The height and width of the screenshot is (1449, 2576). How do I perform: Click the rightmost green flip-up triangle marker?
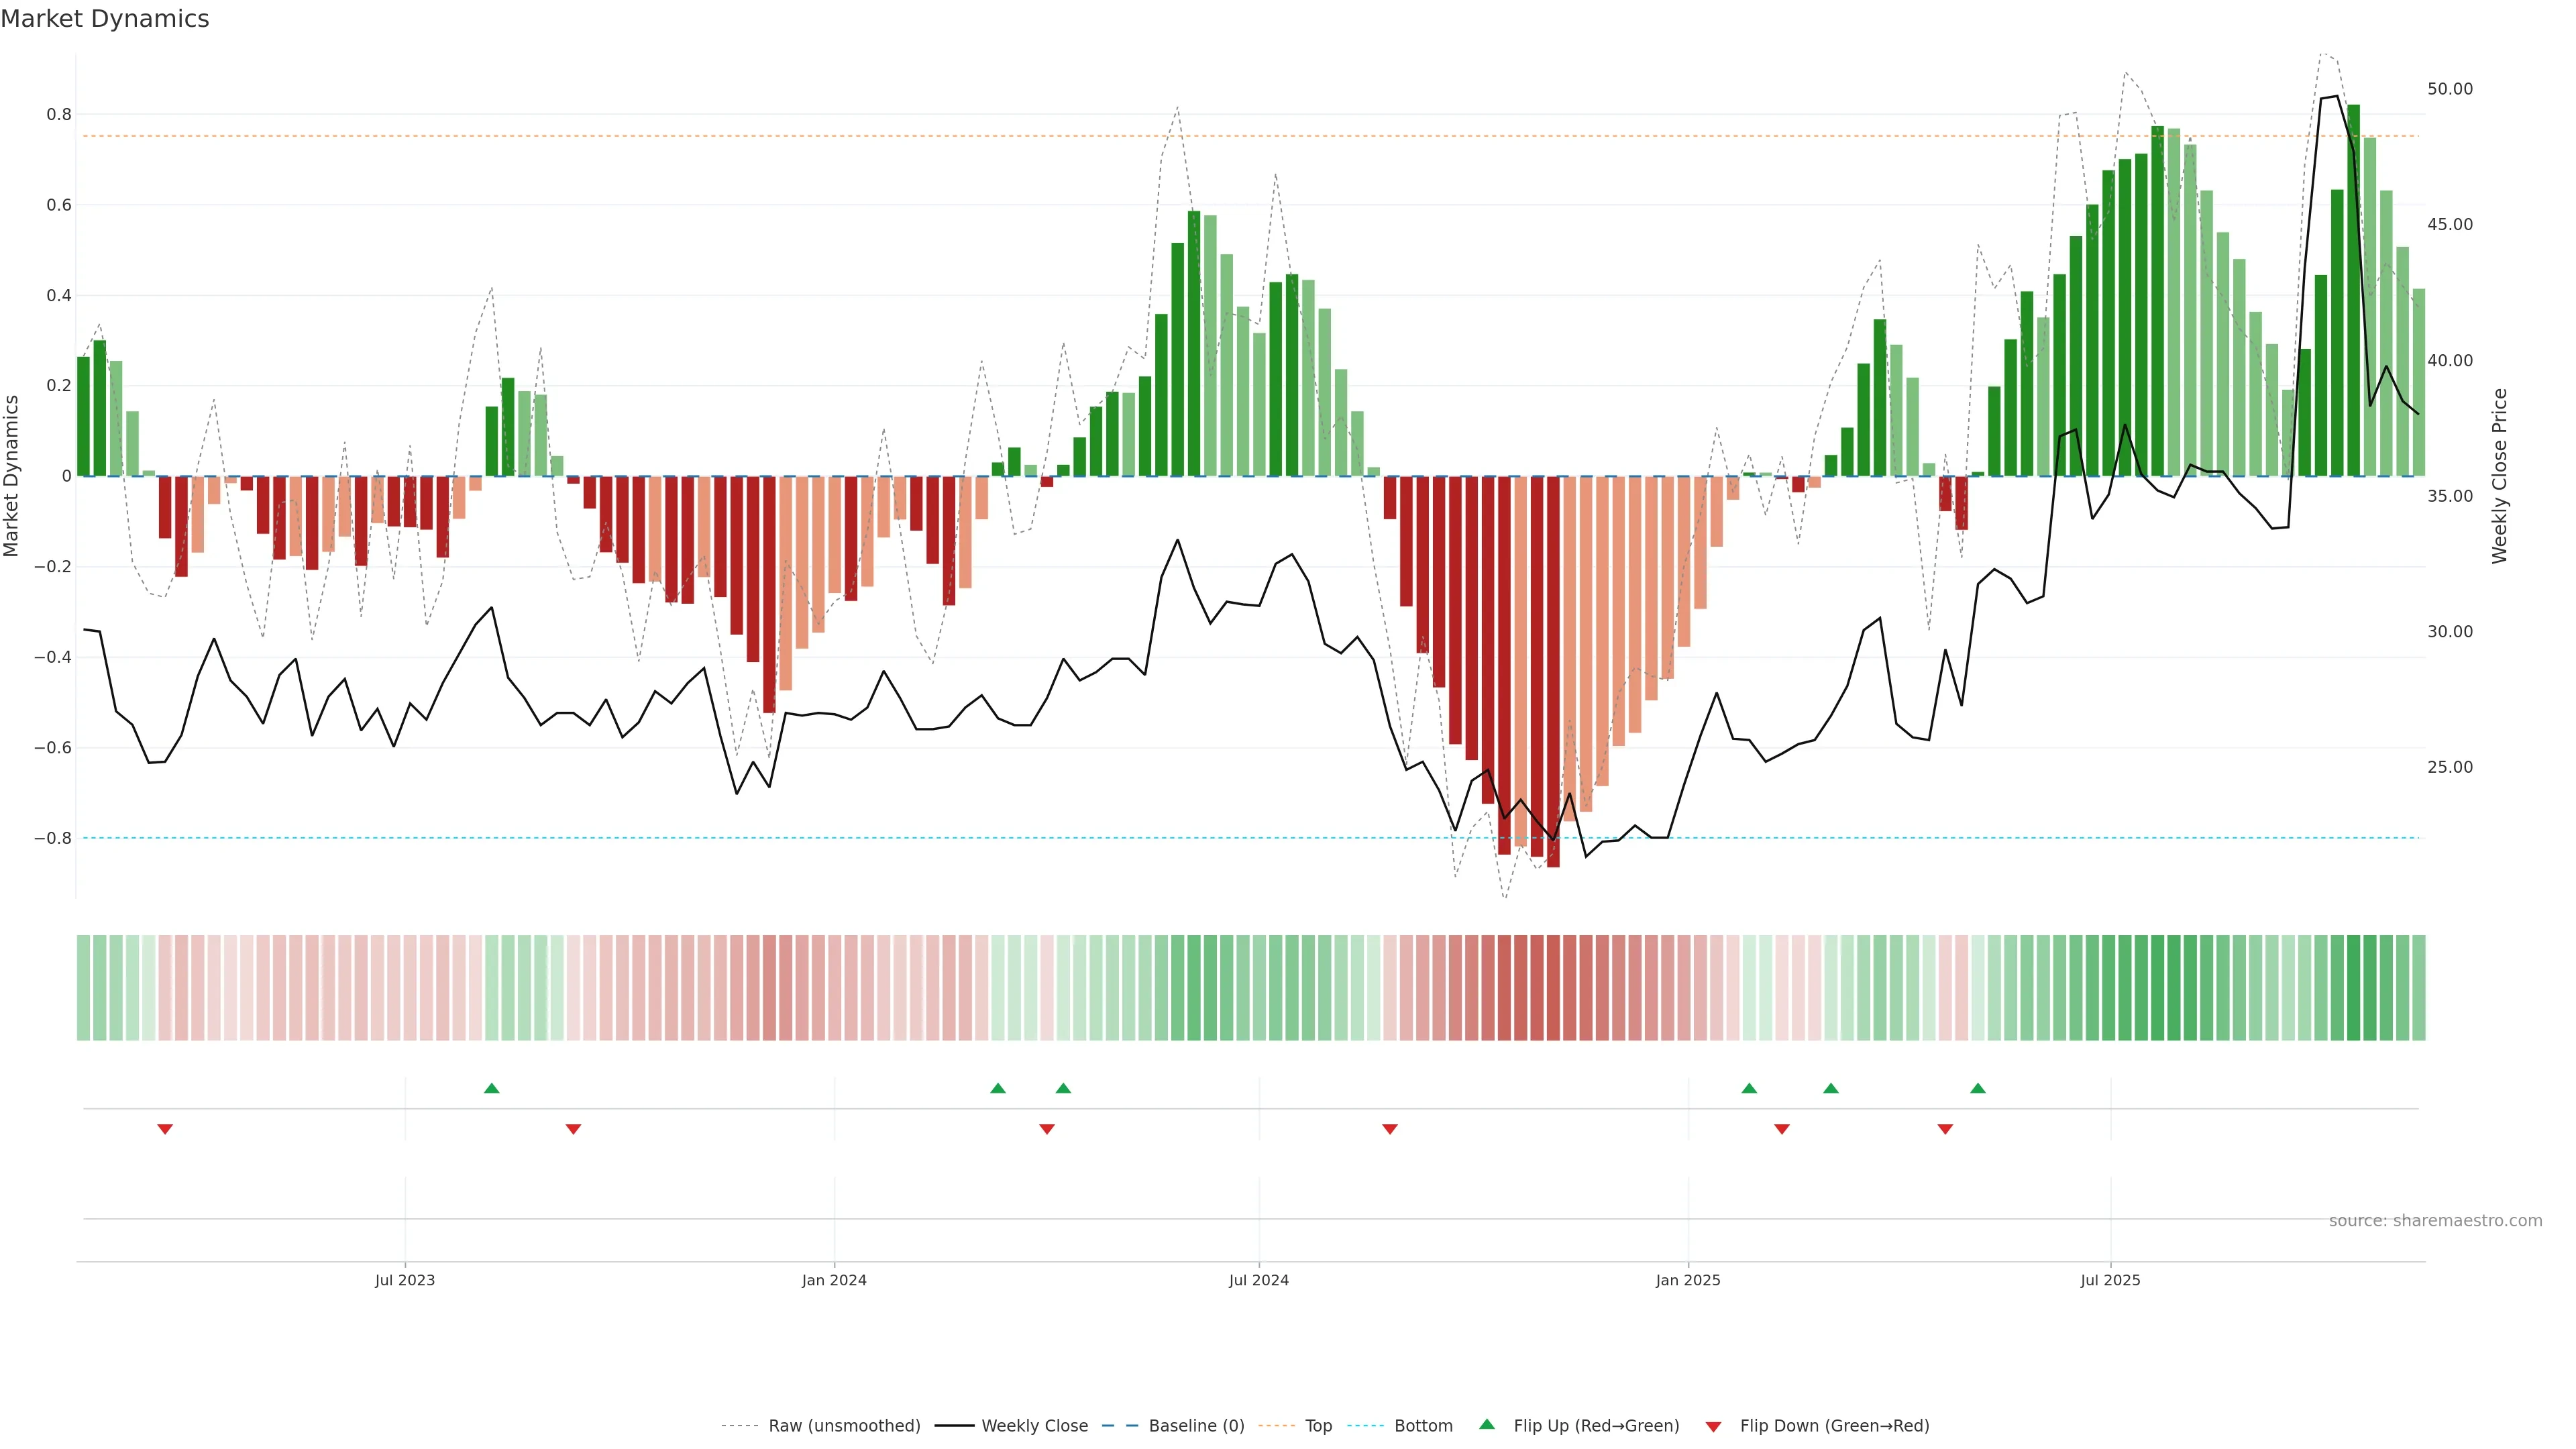[1977, 1088]
